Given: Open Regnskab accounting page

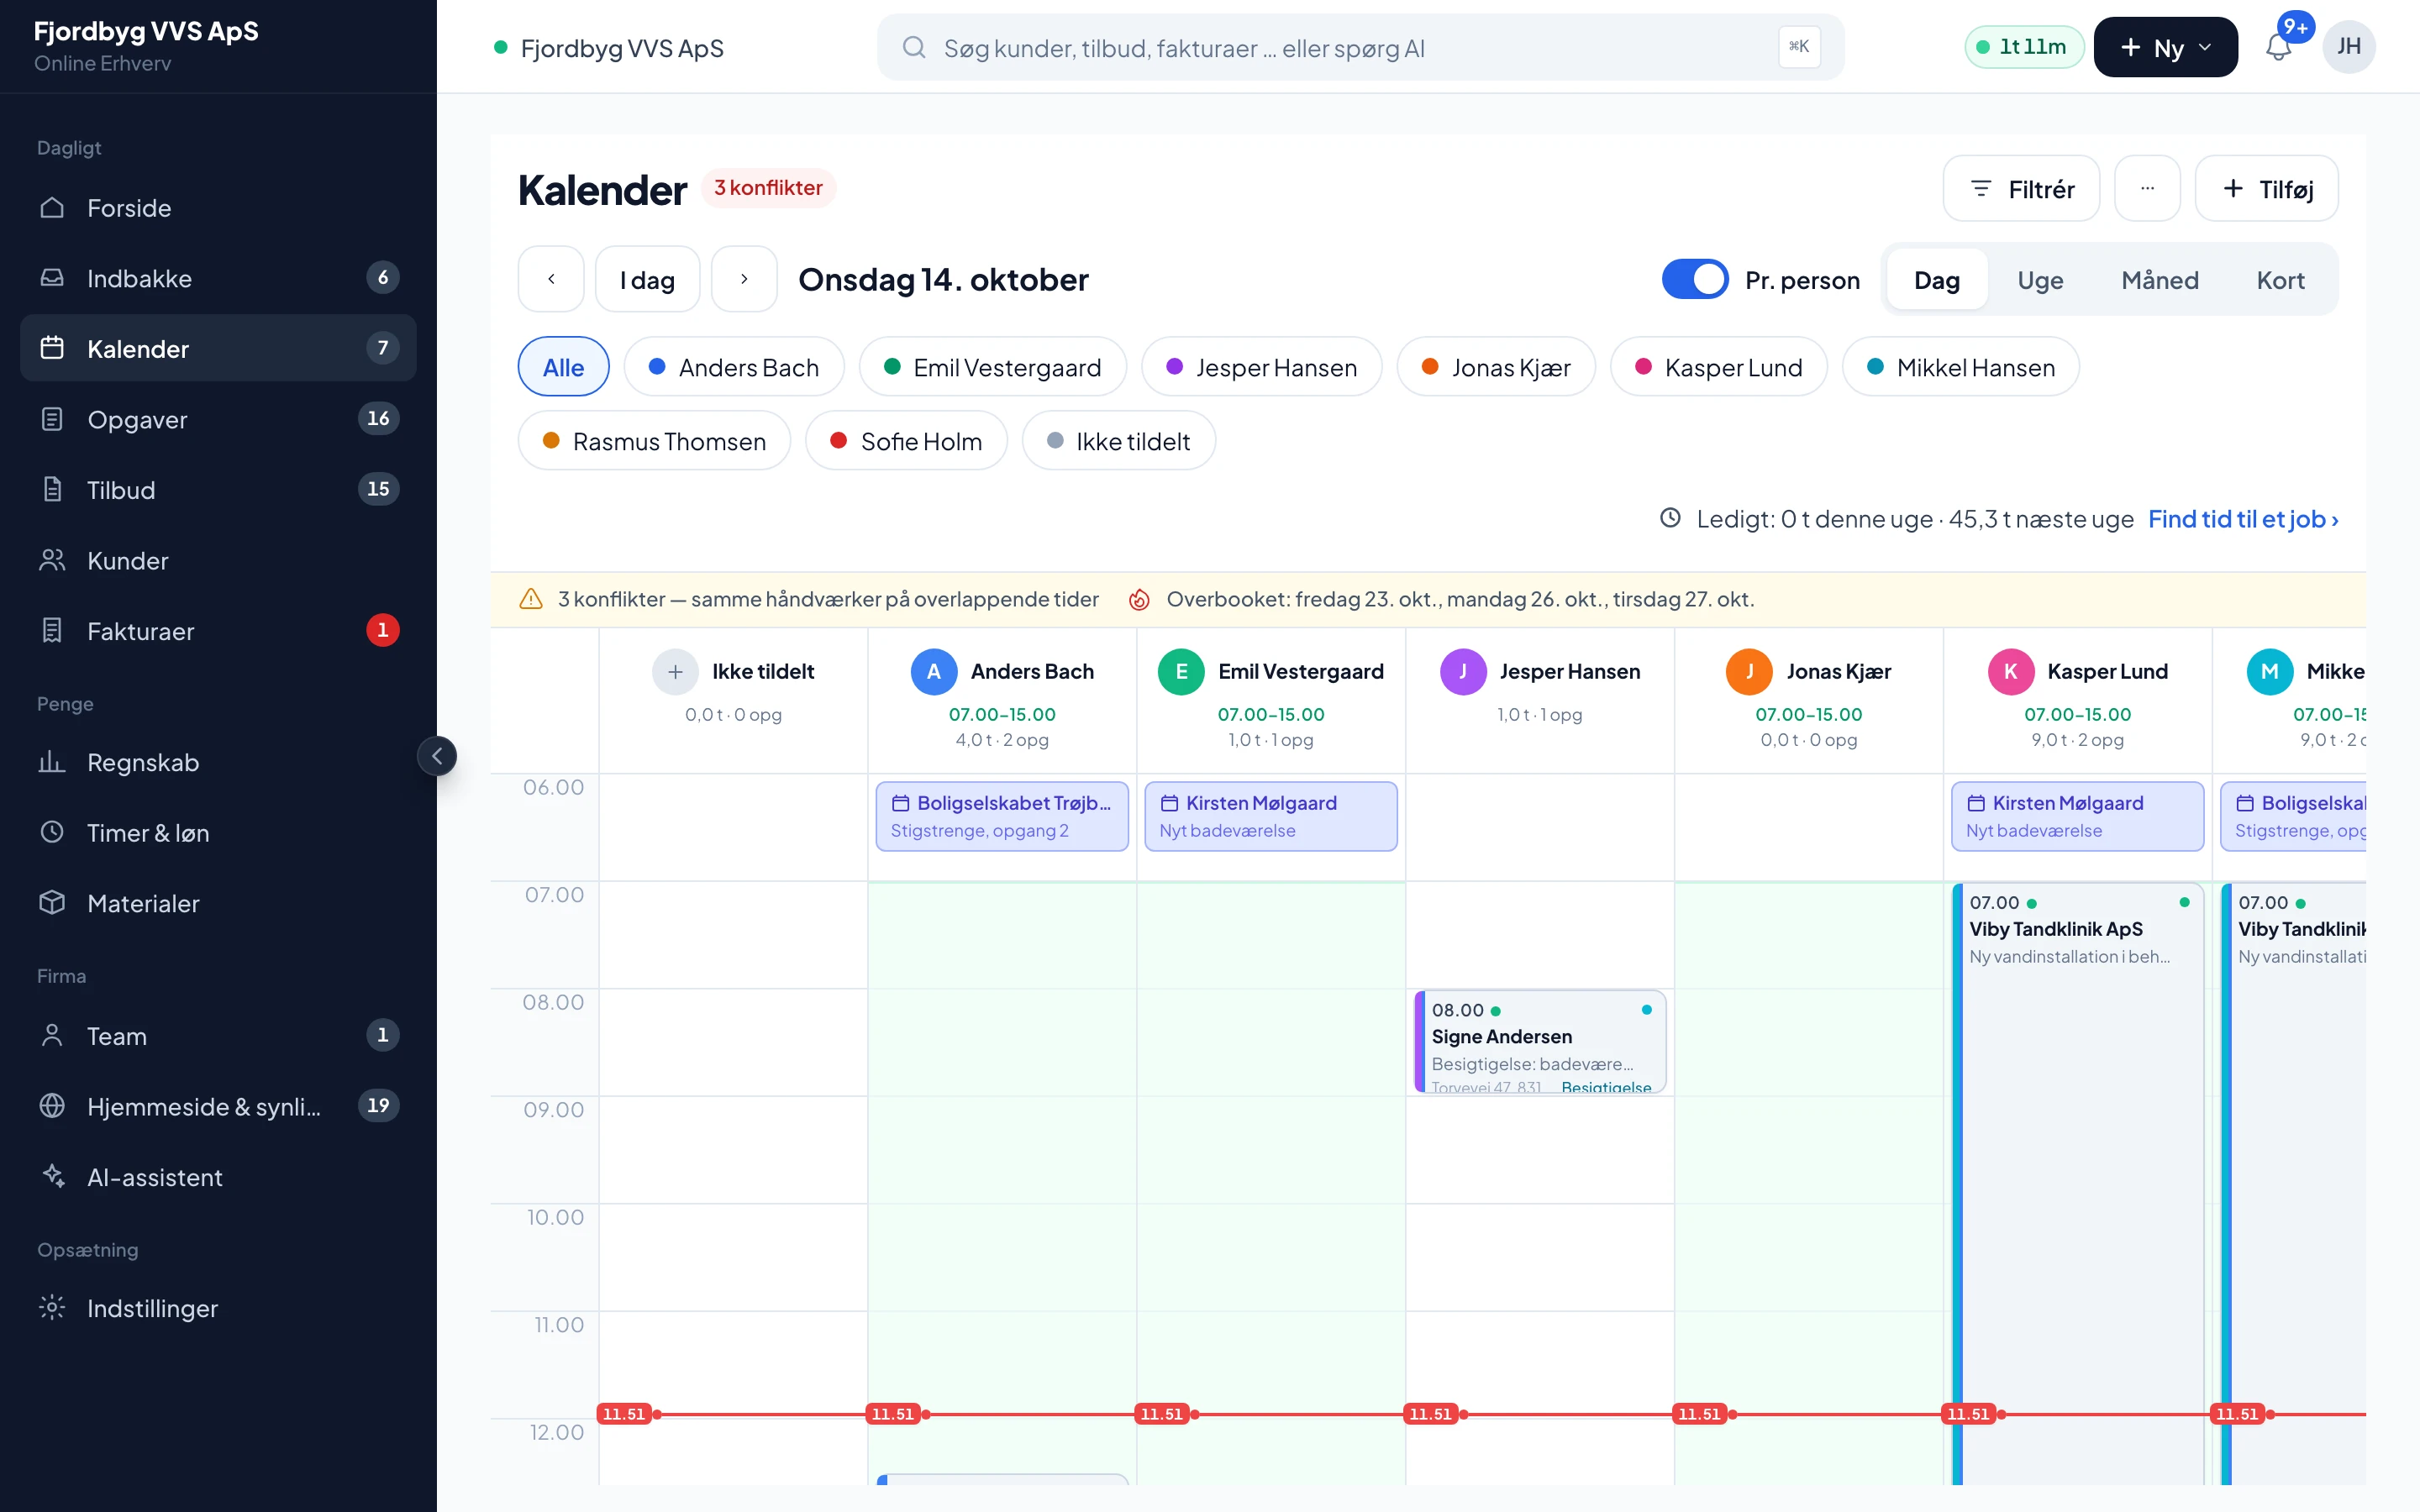Looking at the screenshot, I should (x=218, y=763).
